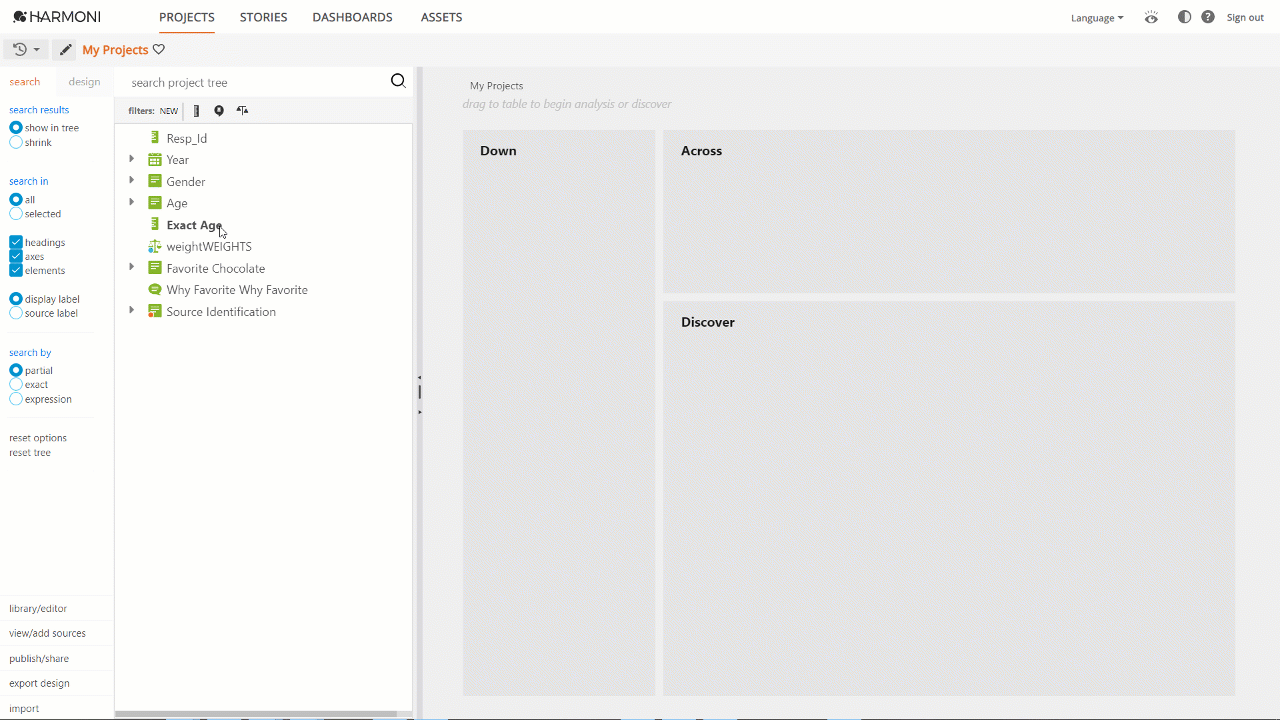Select the Resp_Id tree row

coord(187,138)
